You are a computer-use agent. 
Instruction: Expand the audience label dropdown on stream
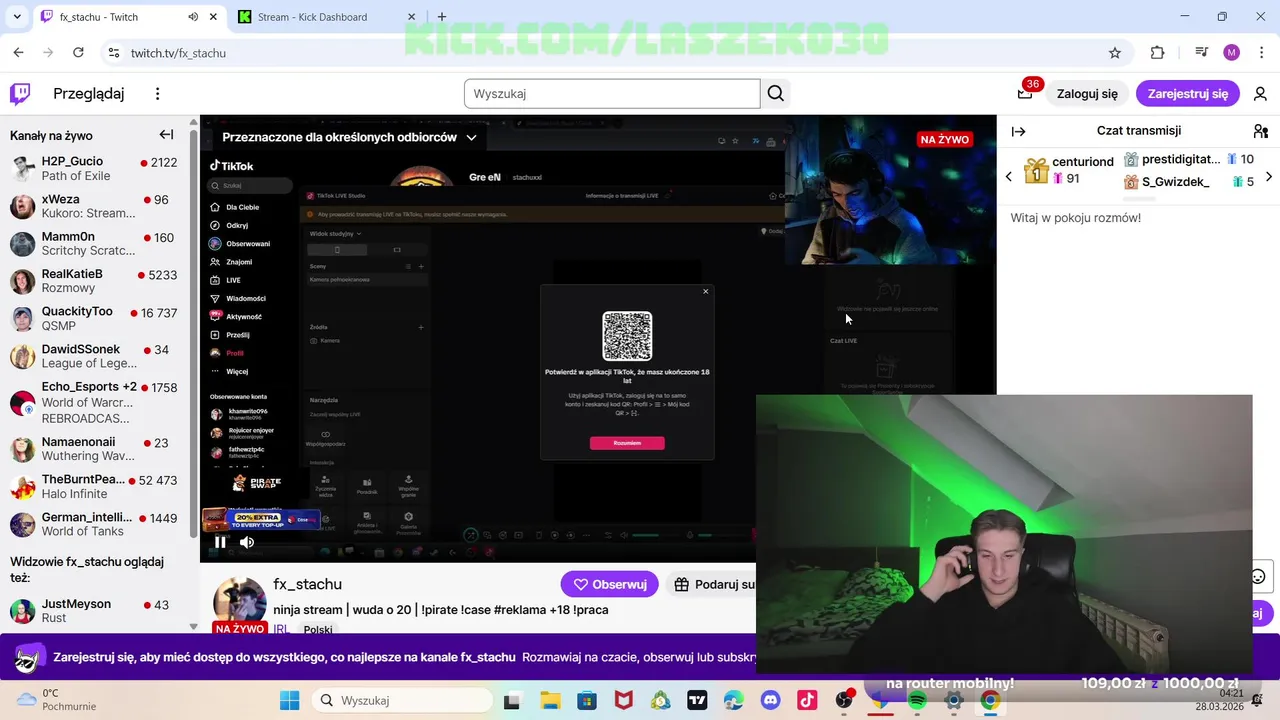click(471, 137)
